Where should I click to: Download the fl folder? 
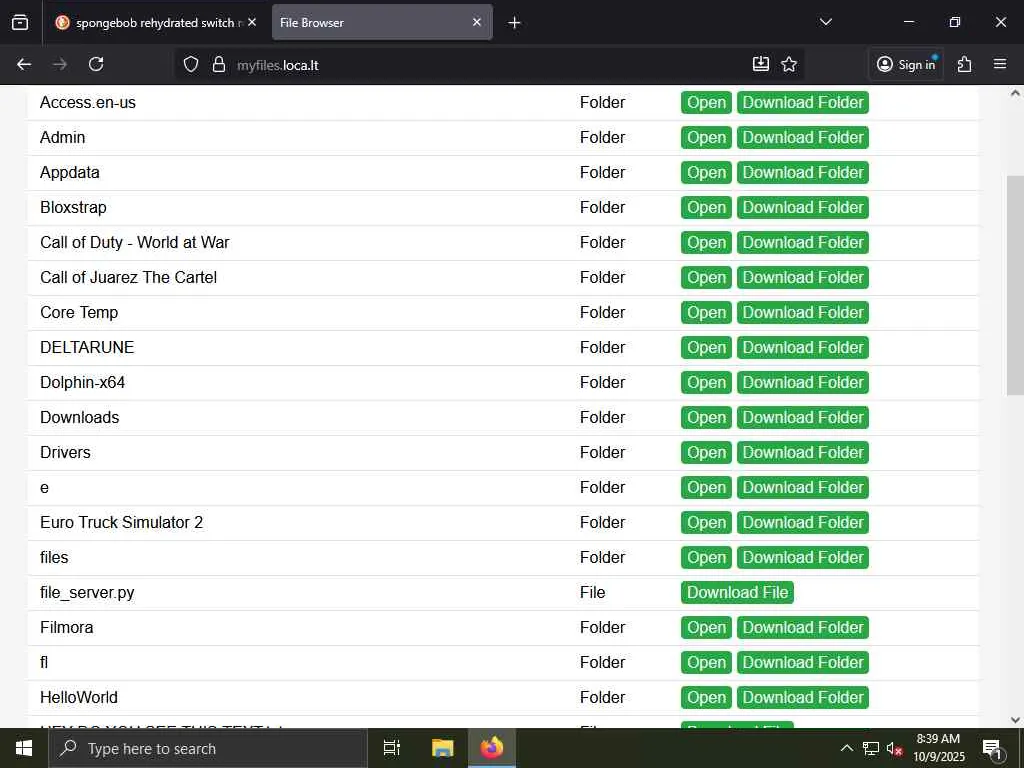(x=803, y=663)
